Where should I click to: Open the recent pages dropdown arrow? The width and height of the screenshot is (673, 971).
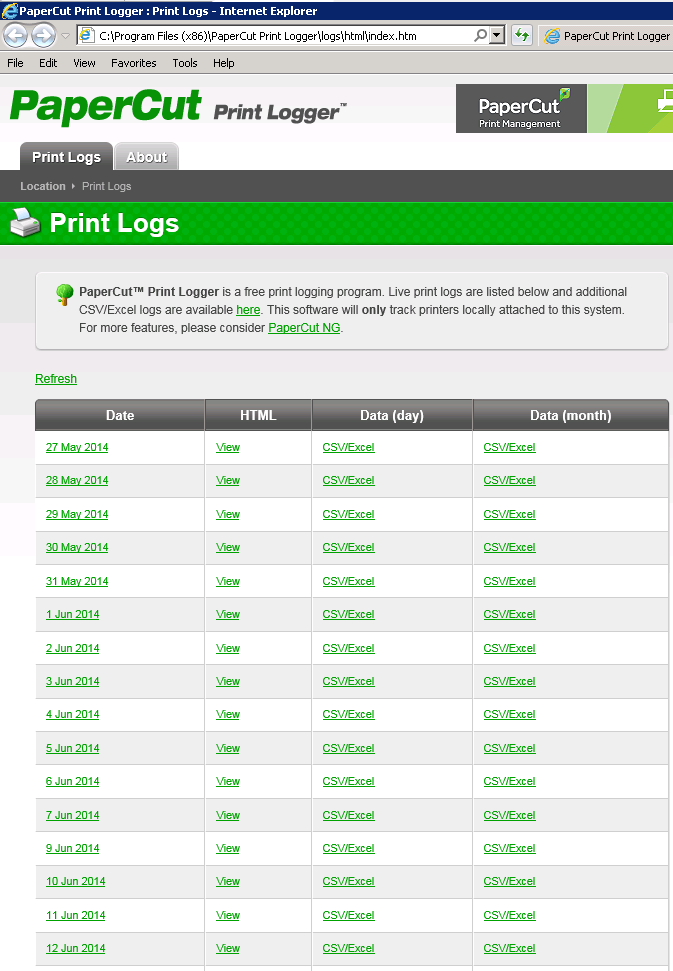(x=66, y=36)
